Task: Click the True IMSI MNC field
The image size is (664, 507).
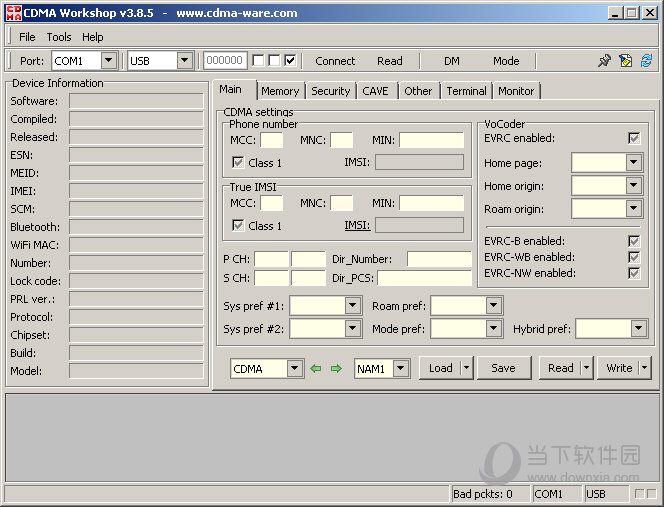Action: coord(341,203)
